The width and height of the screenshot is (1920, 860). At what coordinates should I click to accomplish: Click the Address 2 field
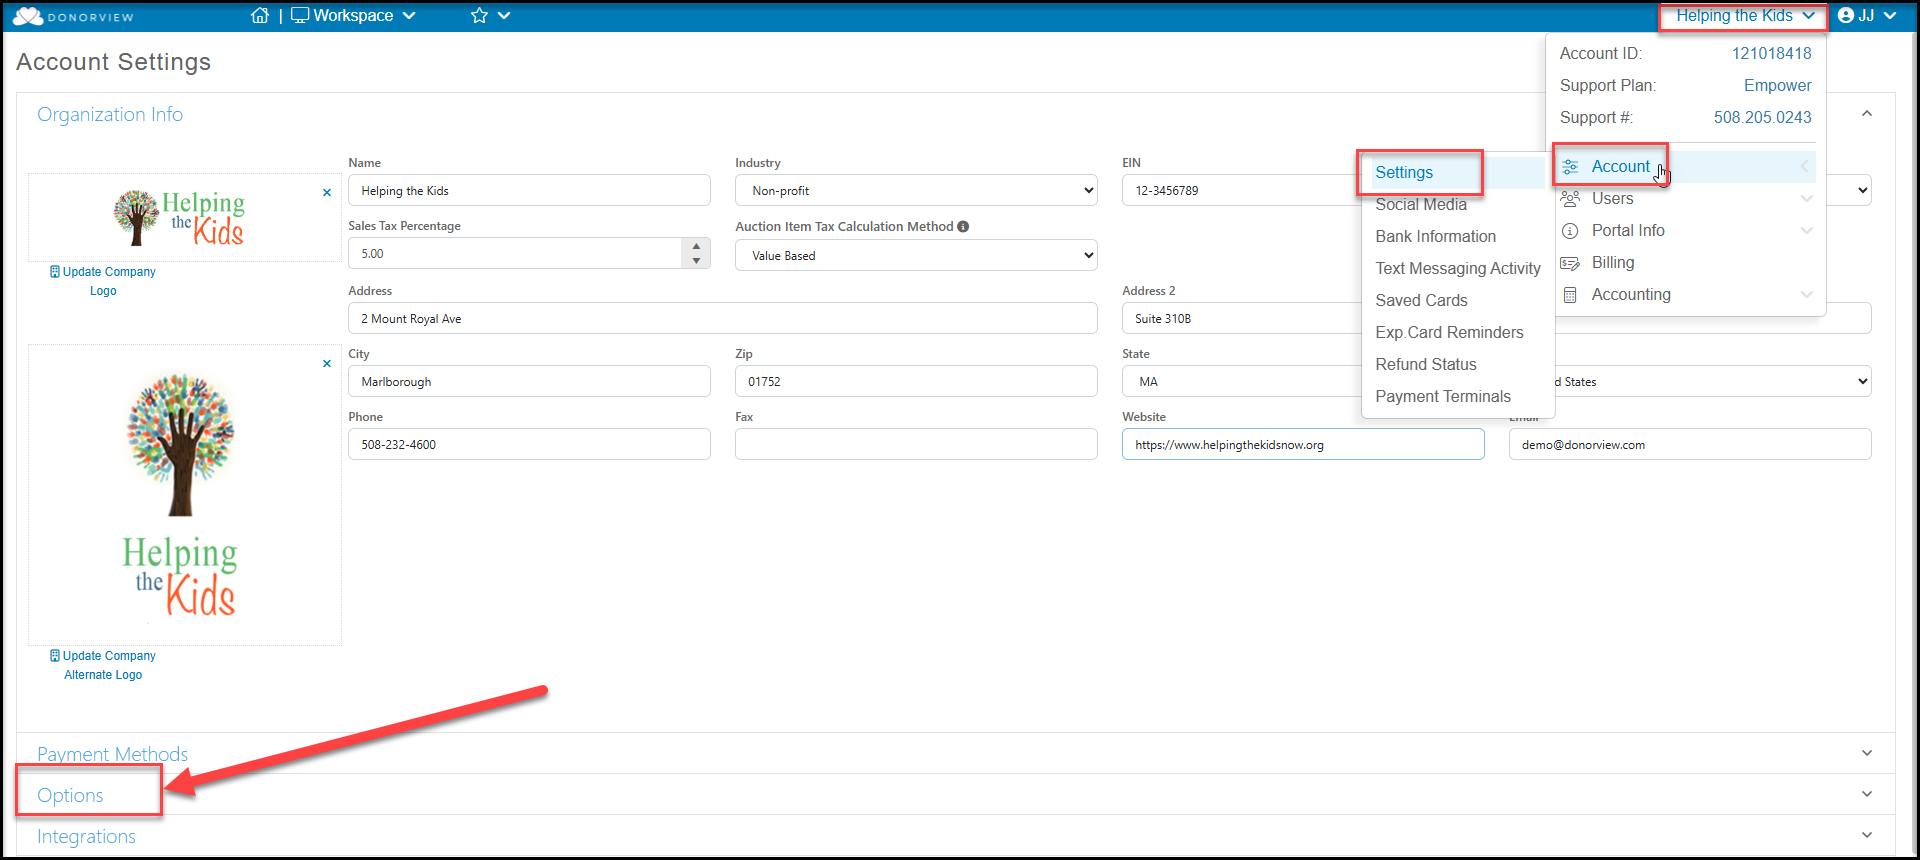coord(1241,318)
